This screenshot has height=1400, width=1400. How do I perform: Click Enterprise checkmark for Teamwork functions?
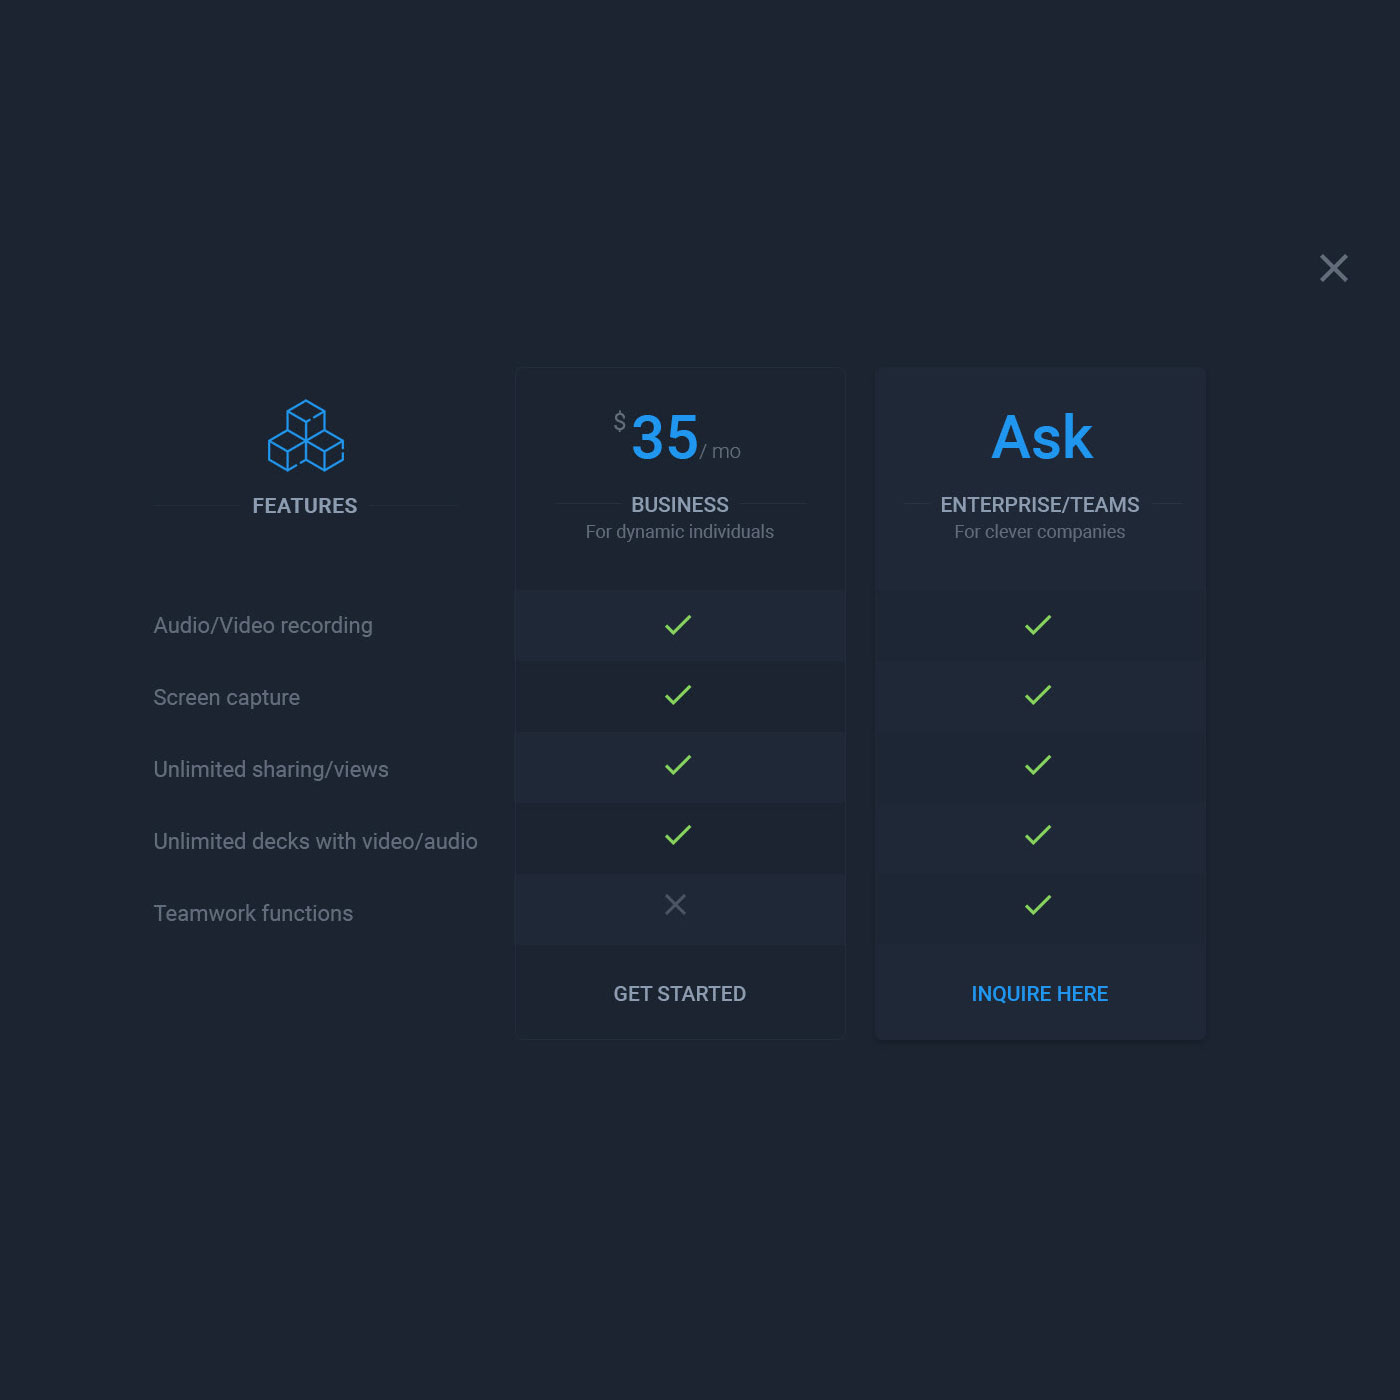pyautogui.click(x=1038, y=905)
